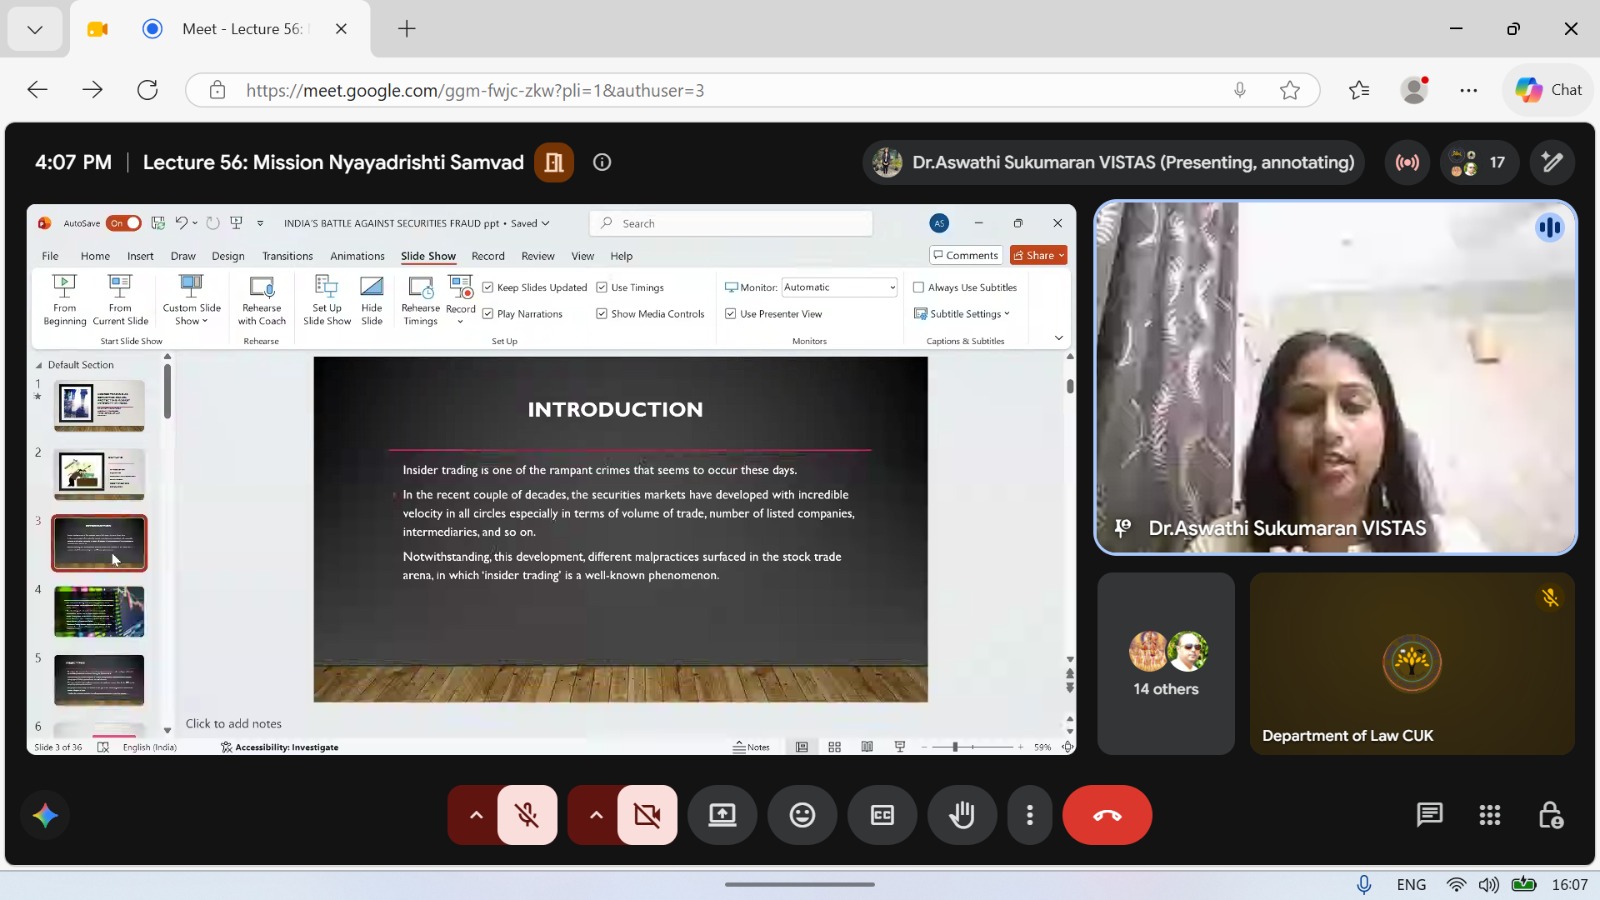Viewport: 1600px width, 900px height.
Task: Open the emoji reactions button
Action: pos(802,815)
